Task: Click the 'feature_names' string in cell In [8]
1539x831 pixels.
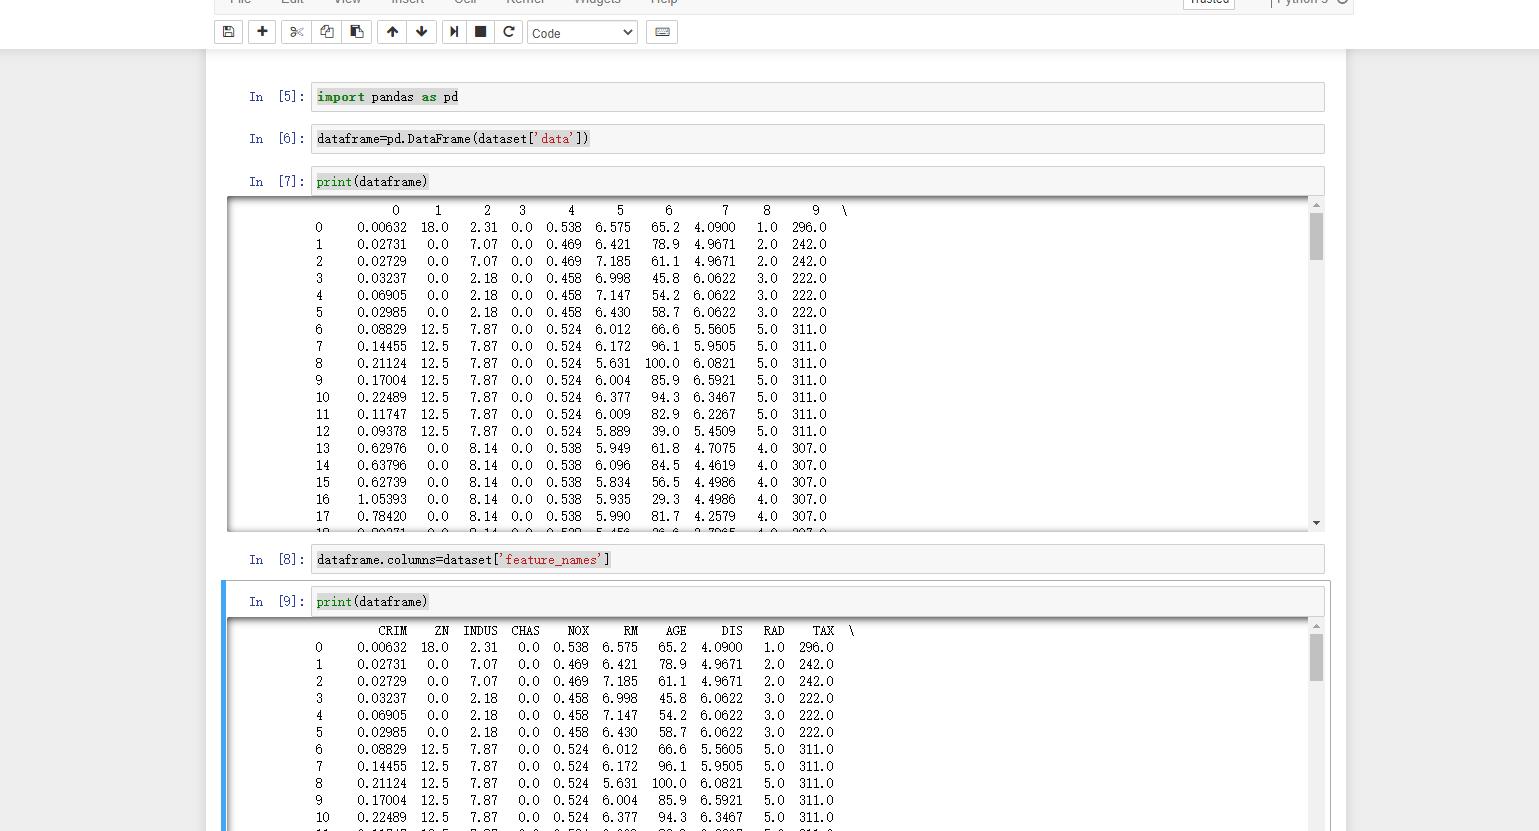Action: [552, 559]
